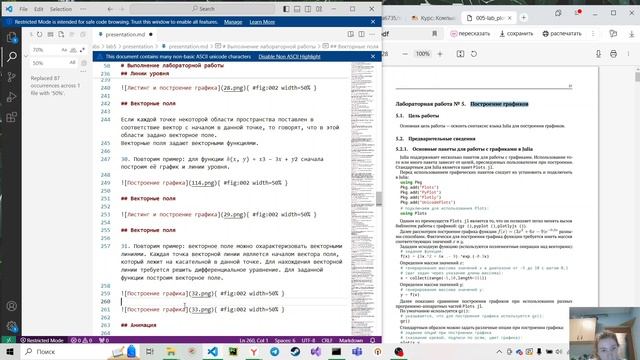The image size is (640, 360).
Task: Toggle search details ellipsis
Action: click(83, 71)
